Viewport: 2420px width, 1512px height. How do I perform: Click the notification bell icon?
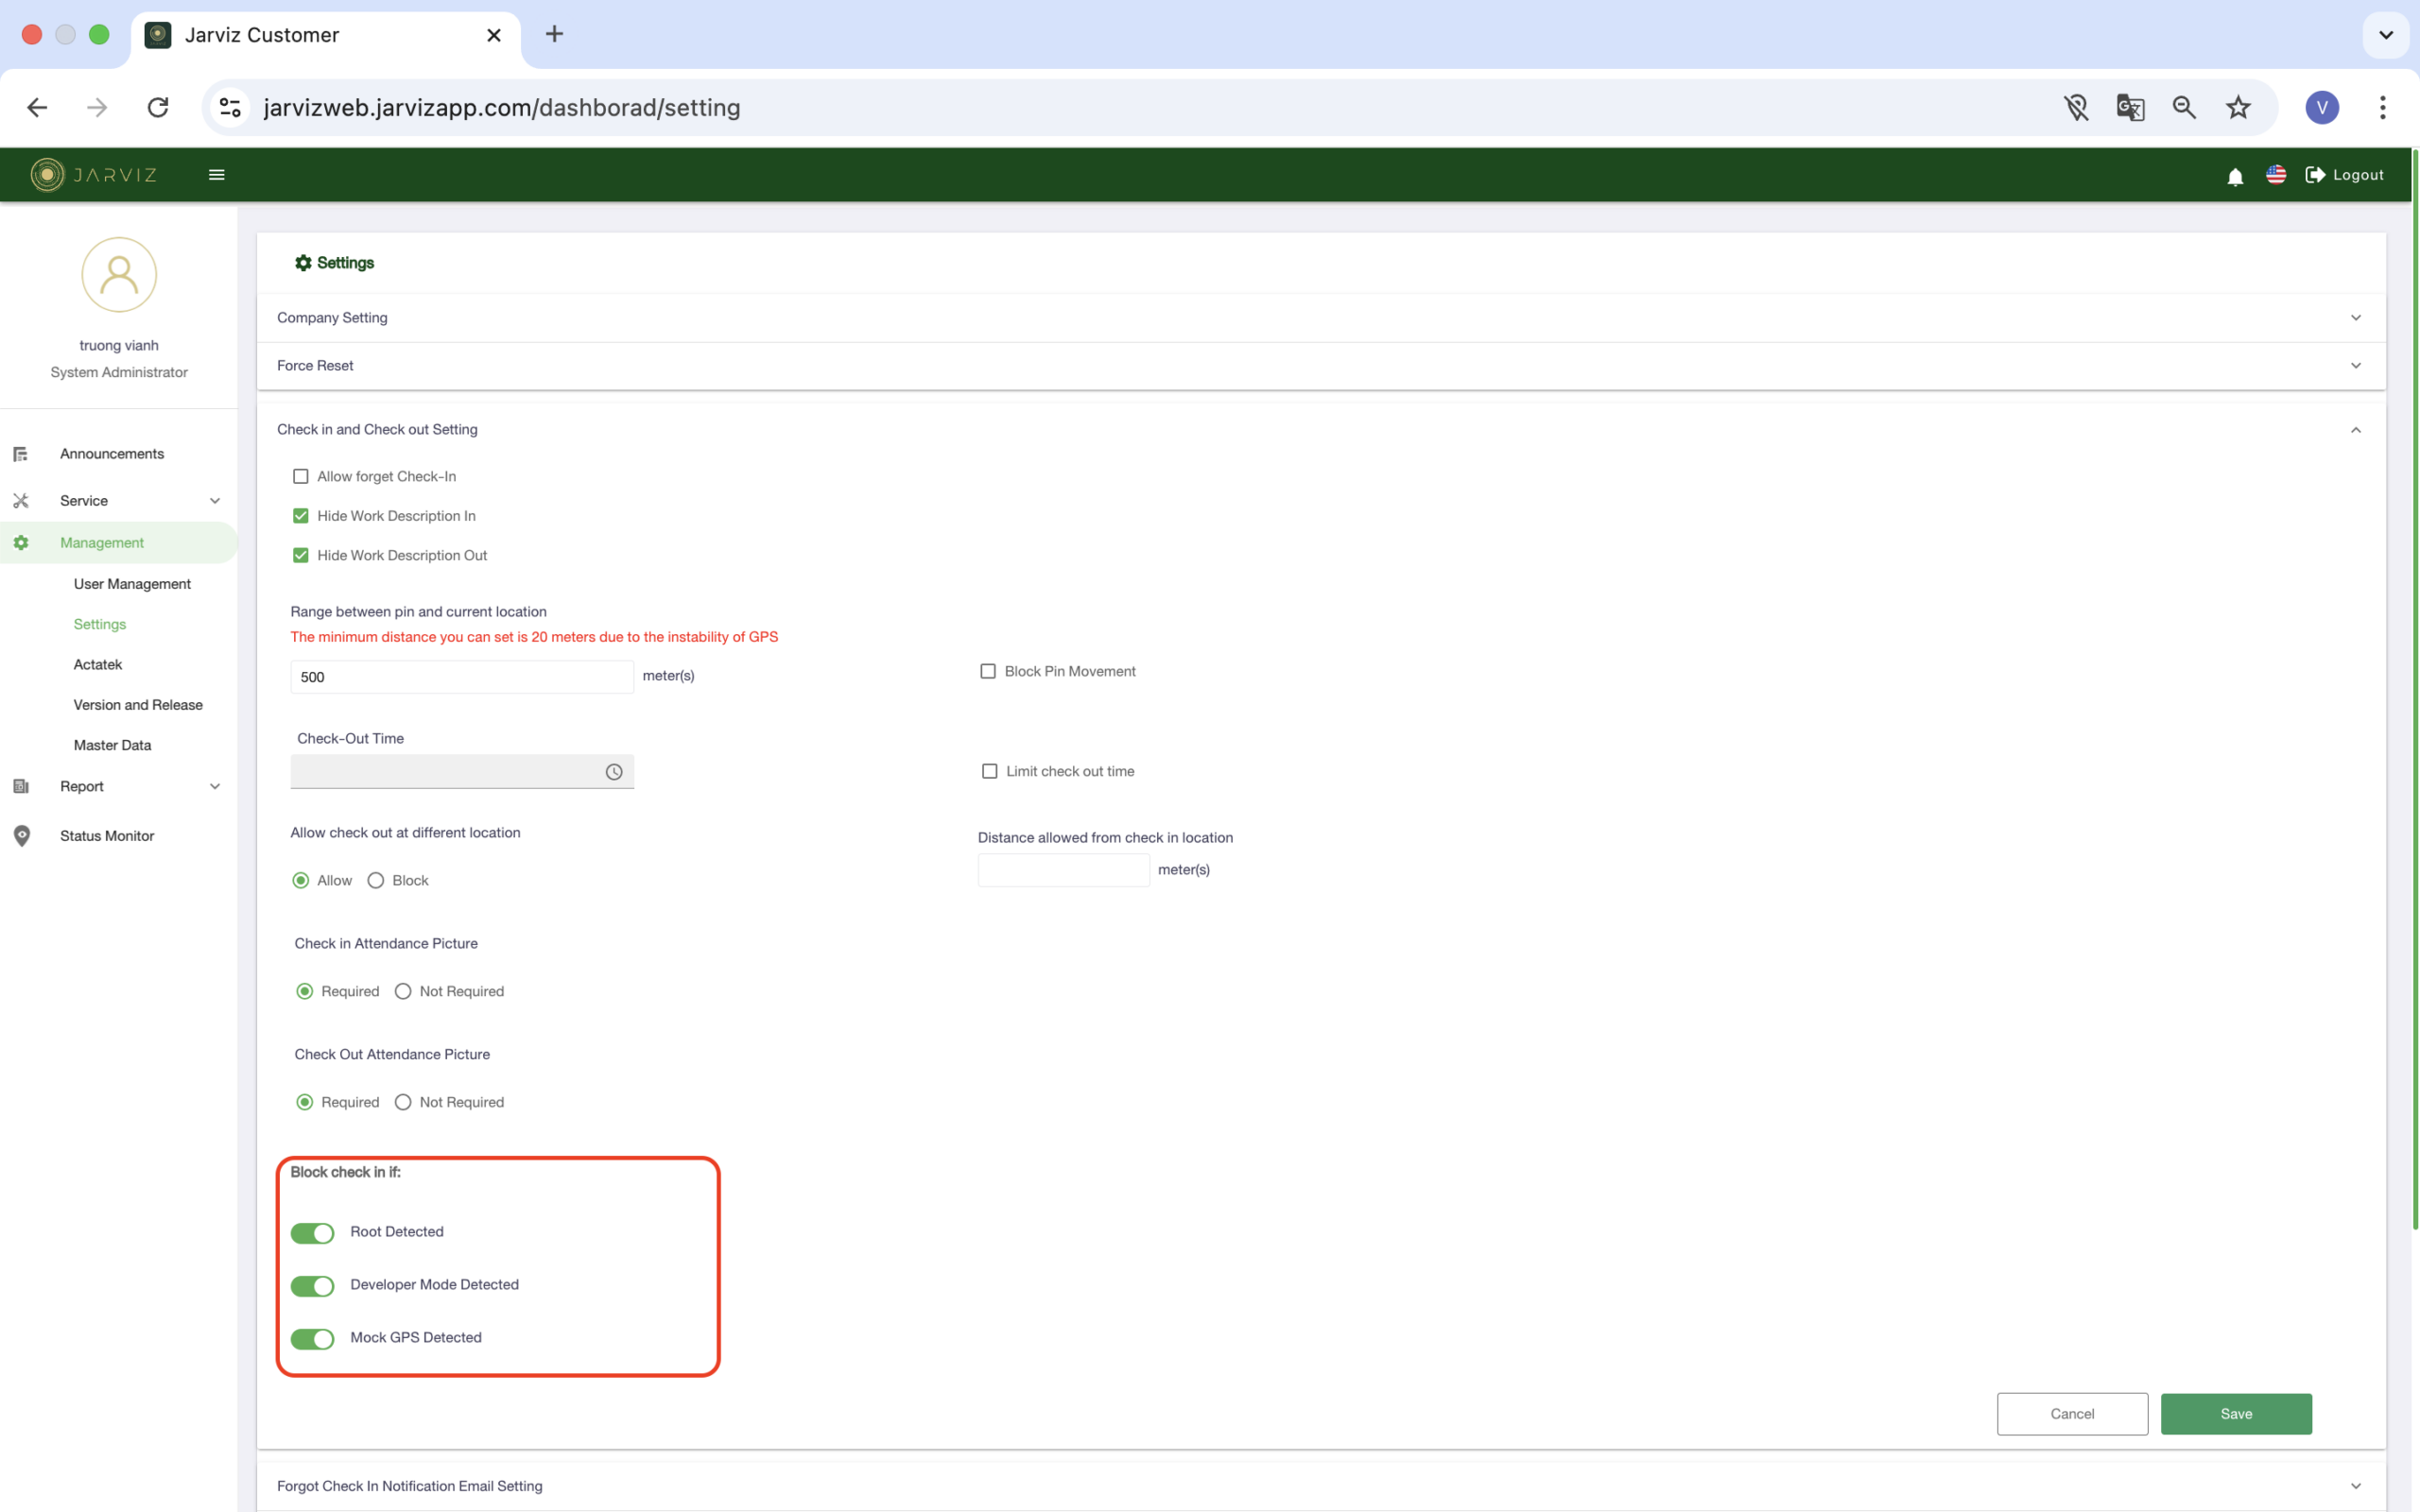point(2235,176)
